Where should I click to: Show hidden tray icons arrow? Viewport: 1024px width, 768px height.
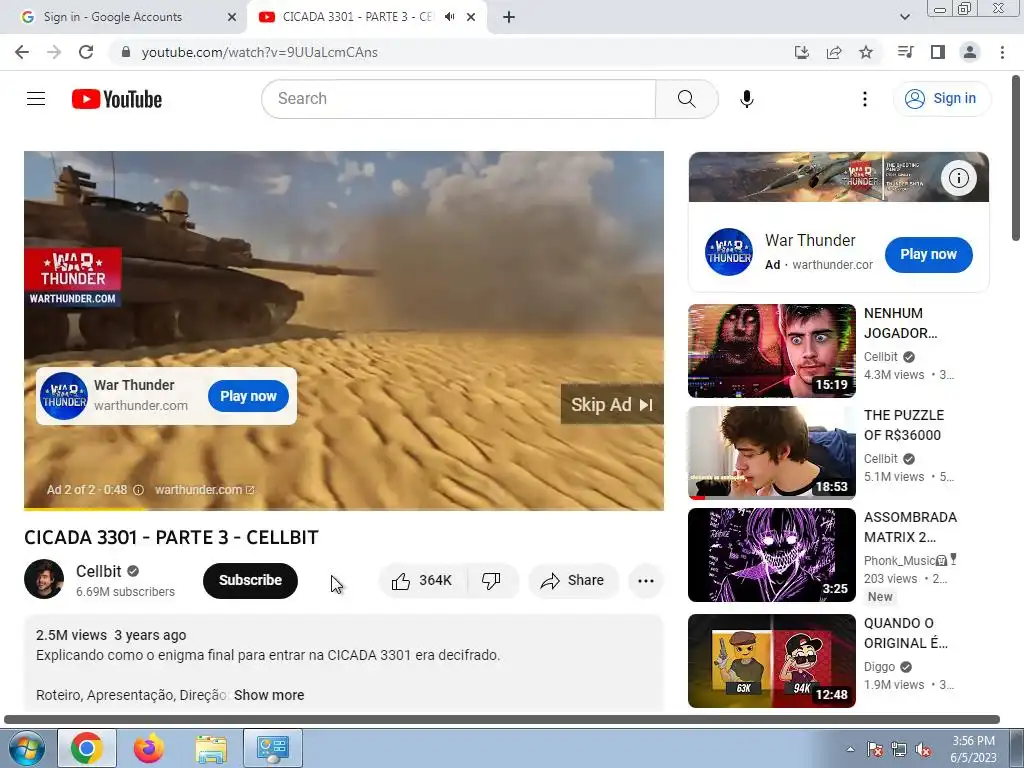[x=850, y=749]
